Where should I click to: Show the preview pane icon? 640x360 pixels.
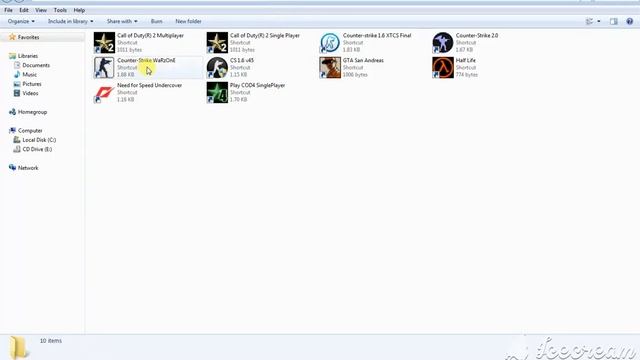[613, 21]
